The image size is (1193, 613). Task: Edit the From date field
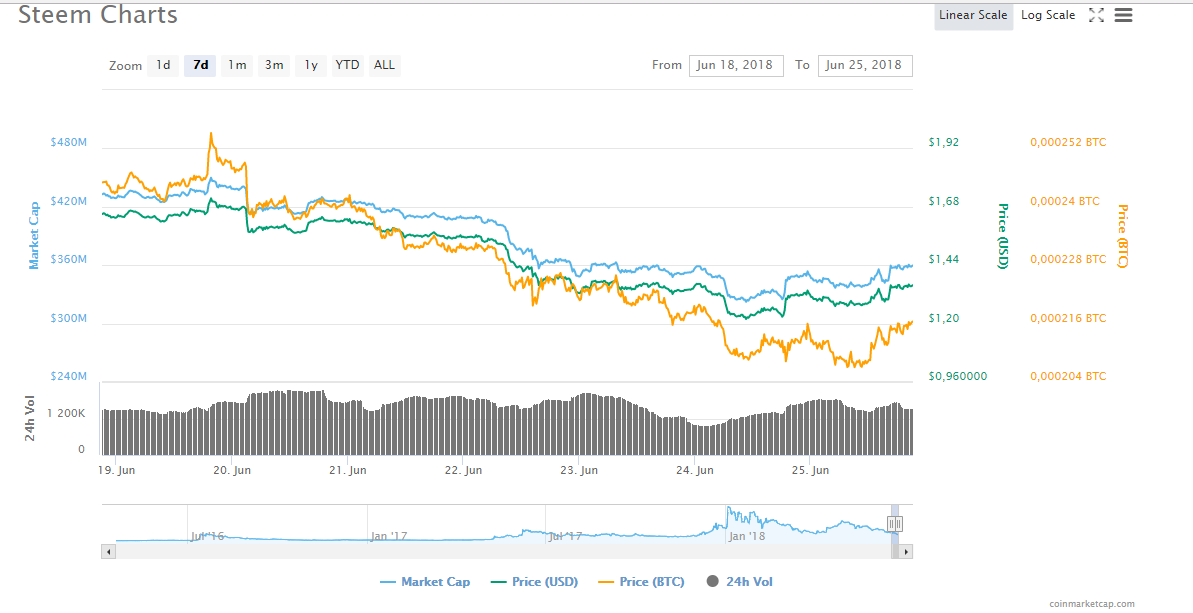pos(736,65)
